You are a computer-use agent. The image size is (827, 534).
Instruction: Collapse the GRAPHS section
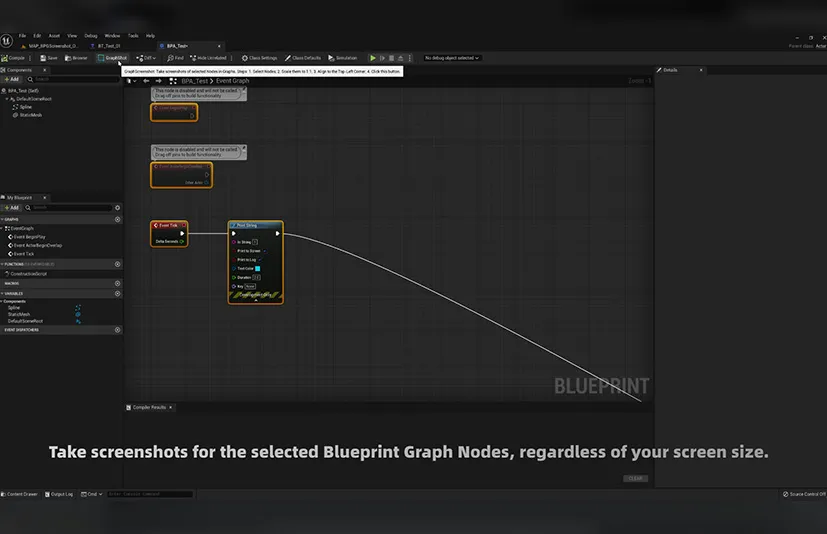2,219
